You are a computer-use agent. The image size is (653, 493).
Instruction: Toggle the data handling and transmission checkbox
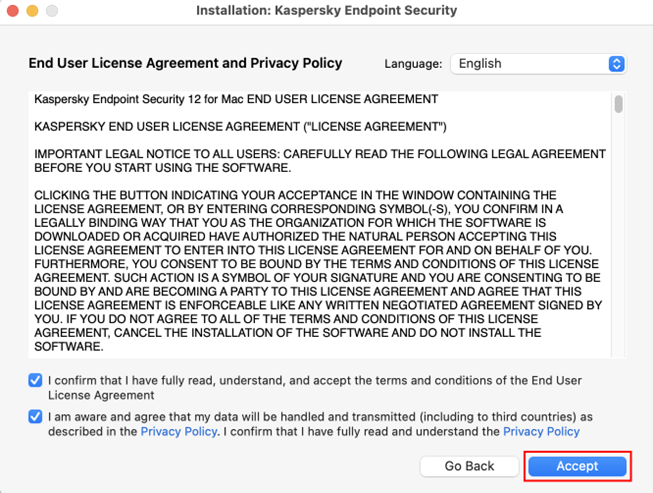click(x=36, y=416)
